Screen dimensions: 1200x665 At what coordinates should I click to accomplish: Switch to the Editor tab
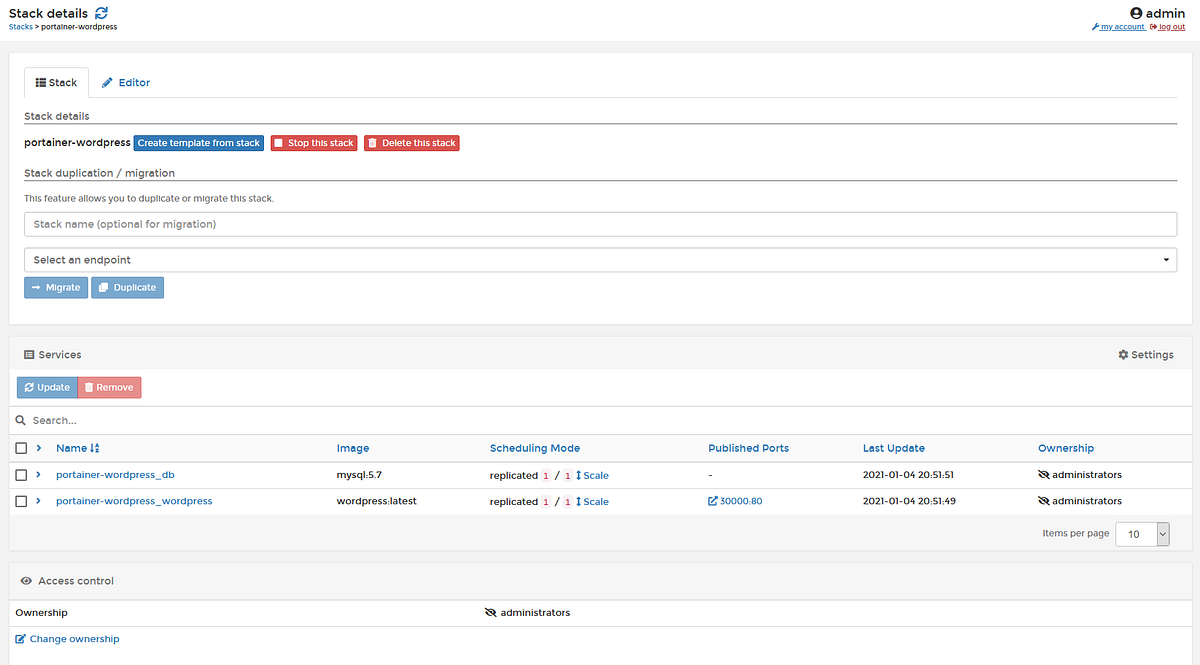[x=126, y=82]
